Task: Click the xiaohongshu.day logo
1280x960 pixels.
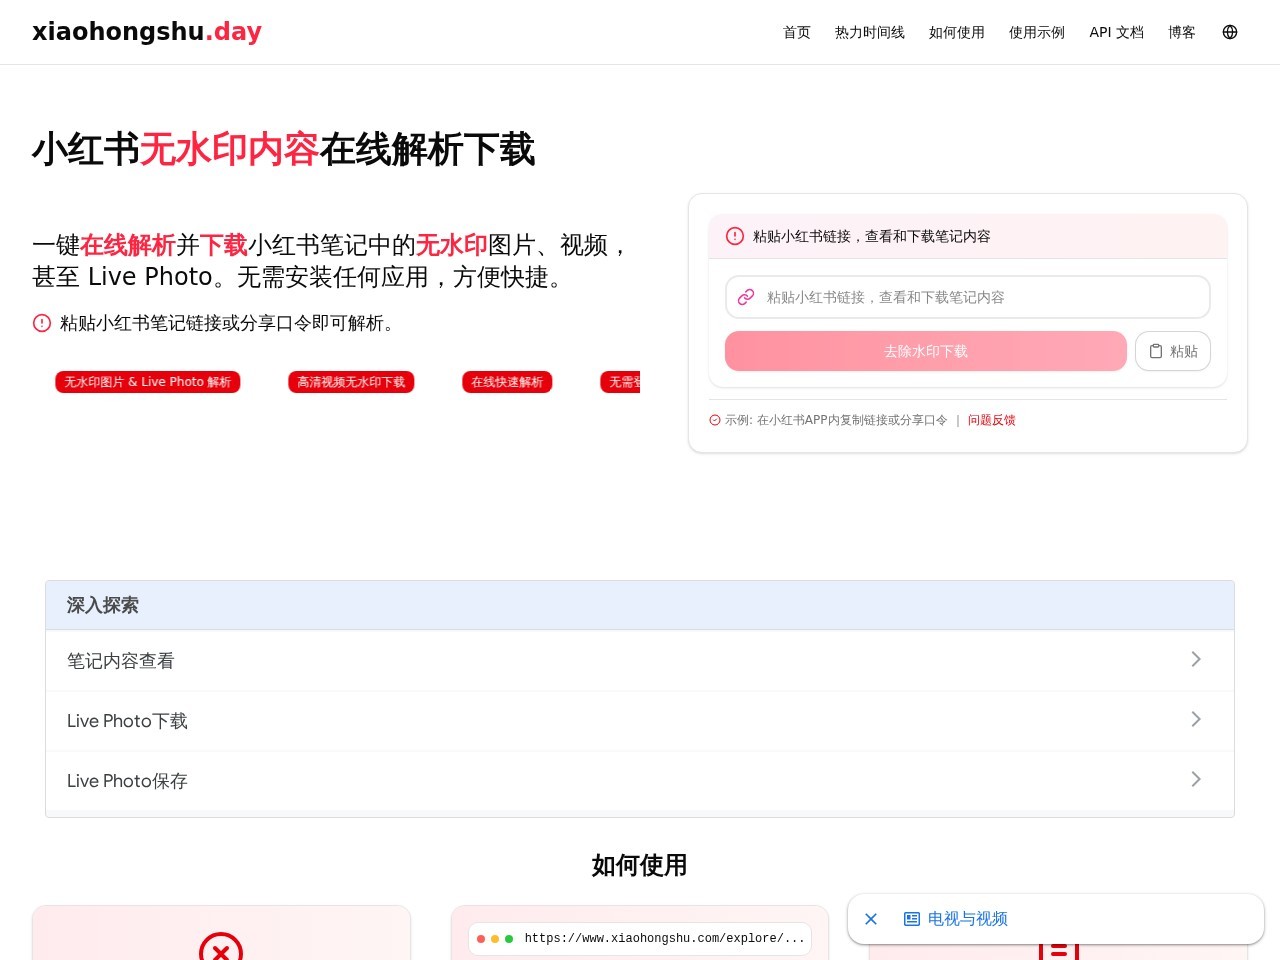Action: click(x=147, y=31)
